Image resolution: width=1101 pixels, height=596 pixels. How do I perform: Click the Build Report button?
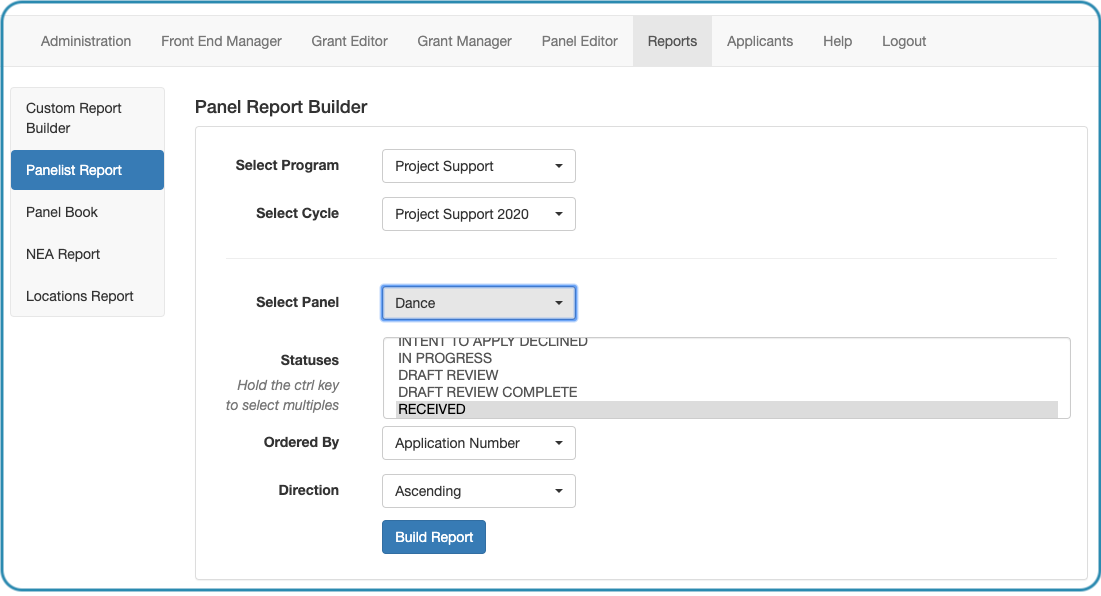(434, 537)
